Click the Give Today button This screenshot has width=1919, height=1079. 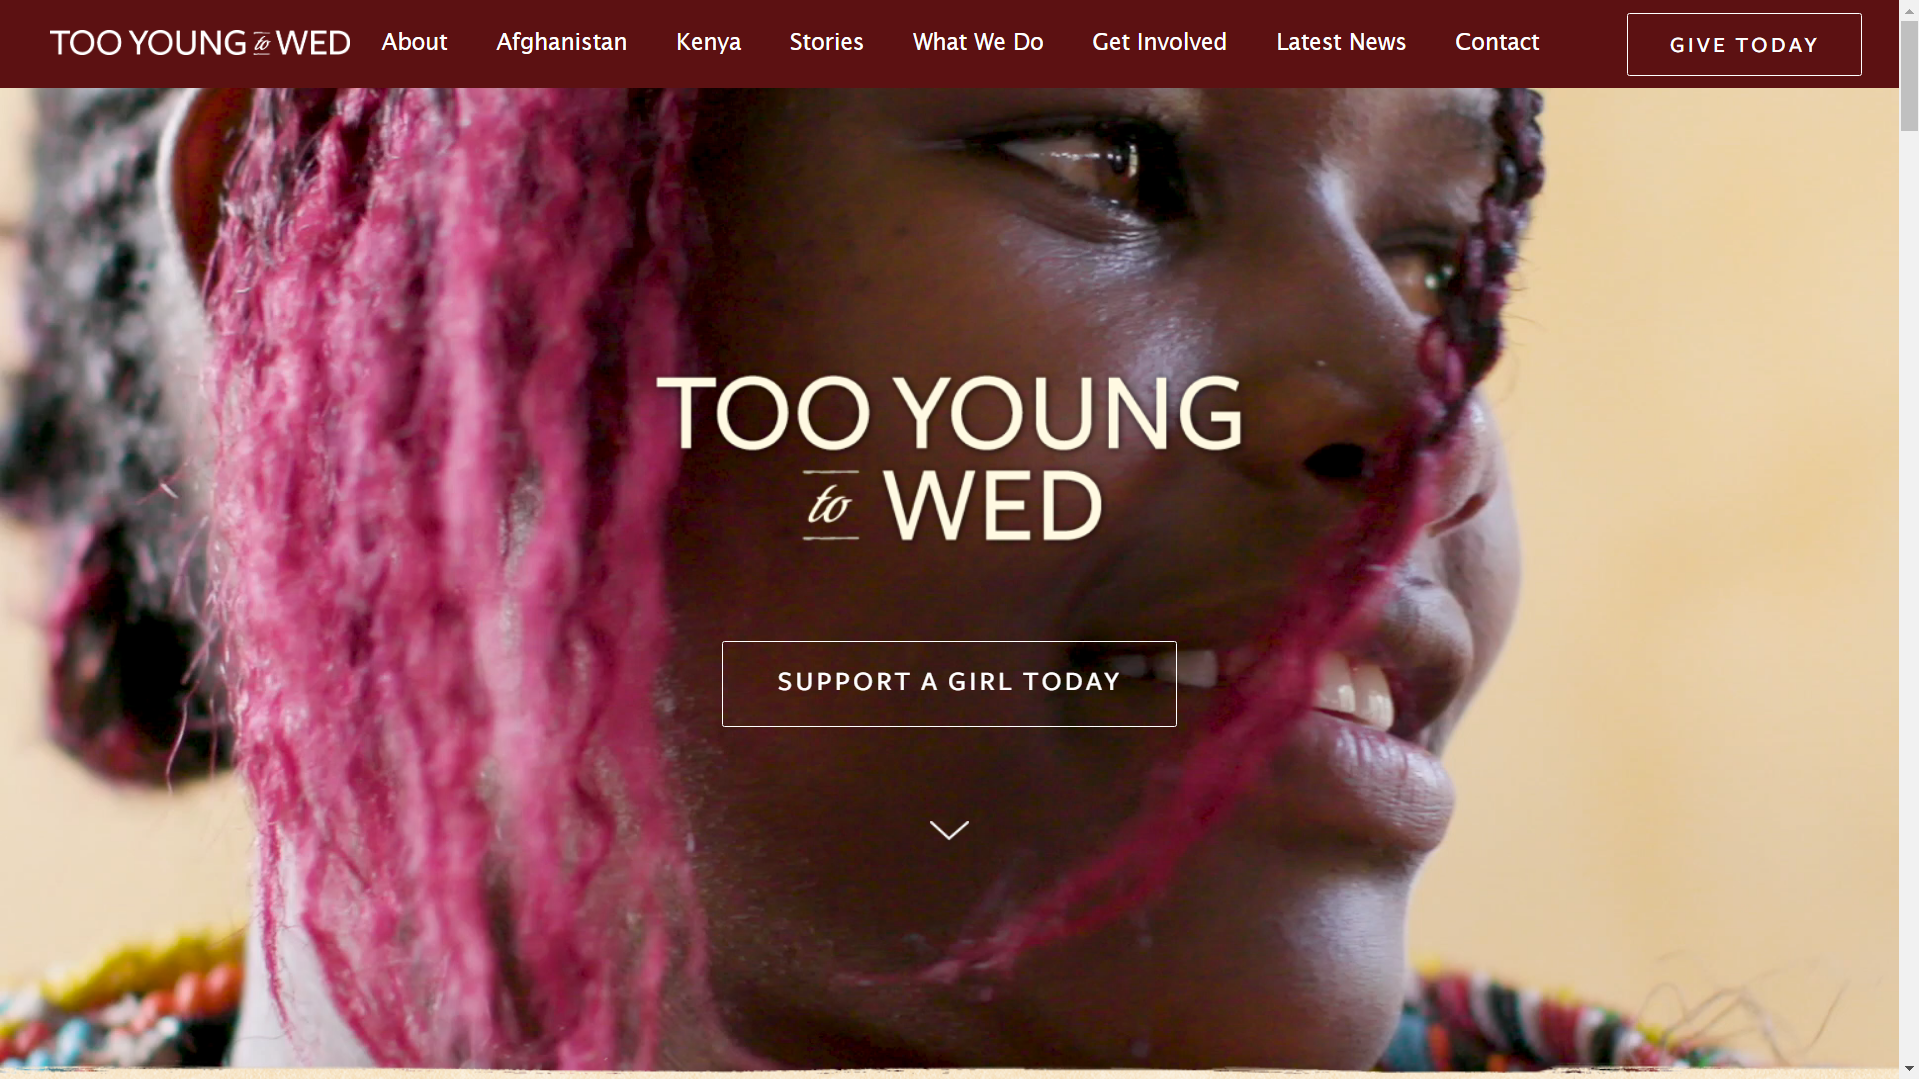(1743, 44)
